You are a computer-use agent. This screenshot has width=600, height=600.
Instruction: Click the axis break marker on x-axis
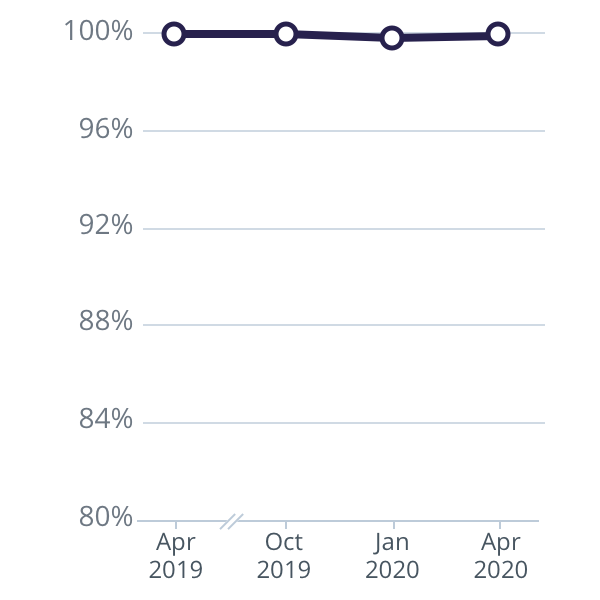232,521
